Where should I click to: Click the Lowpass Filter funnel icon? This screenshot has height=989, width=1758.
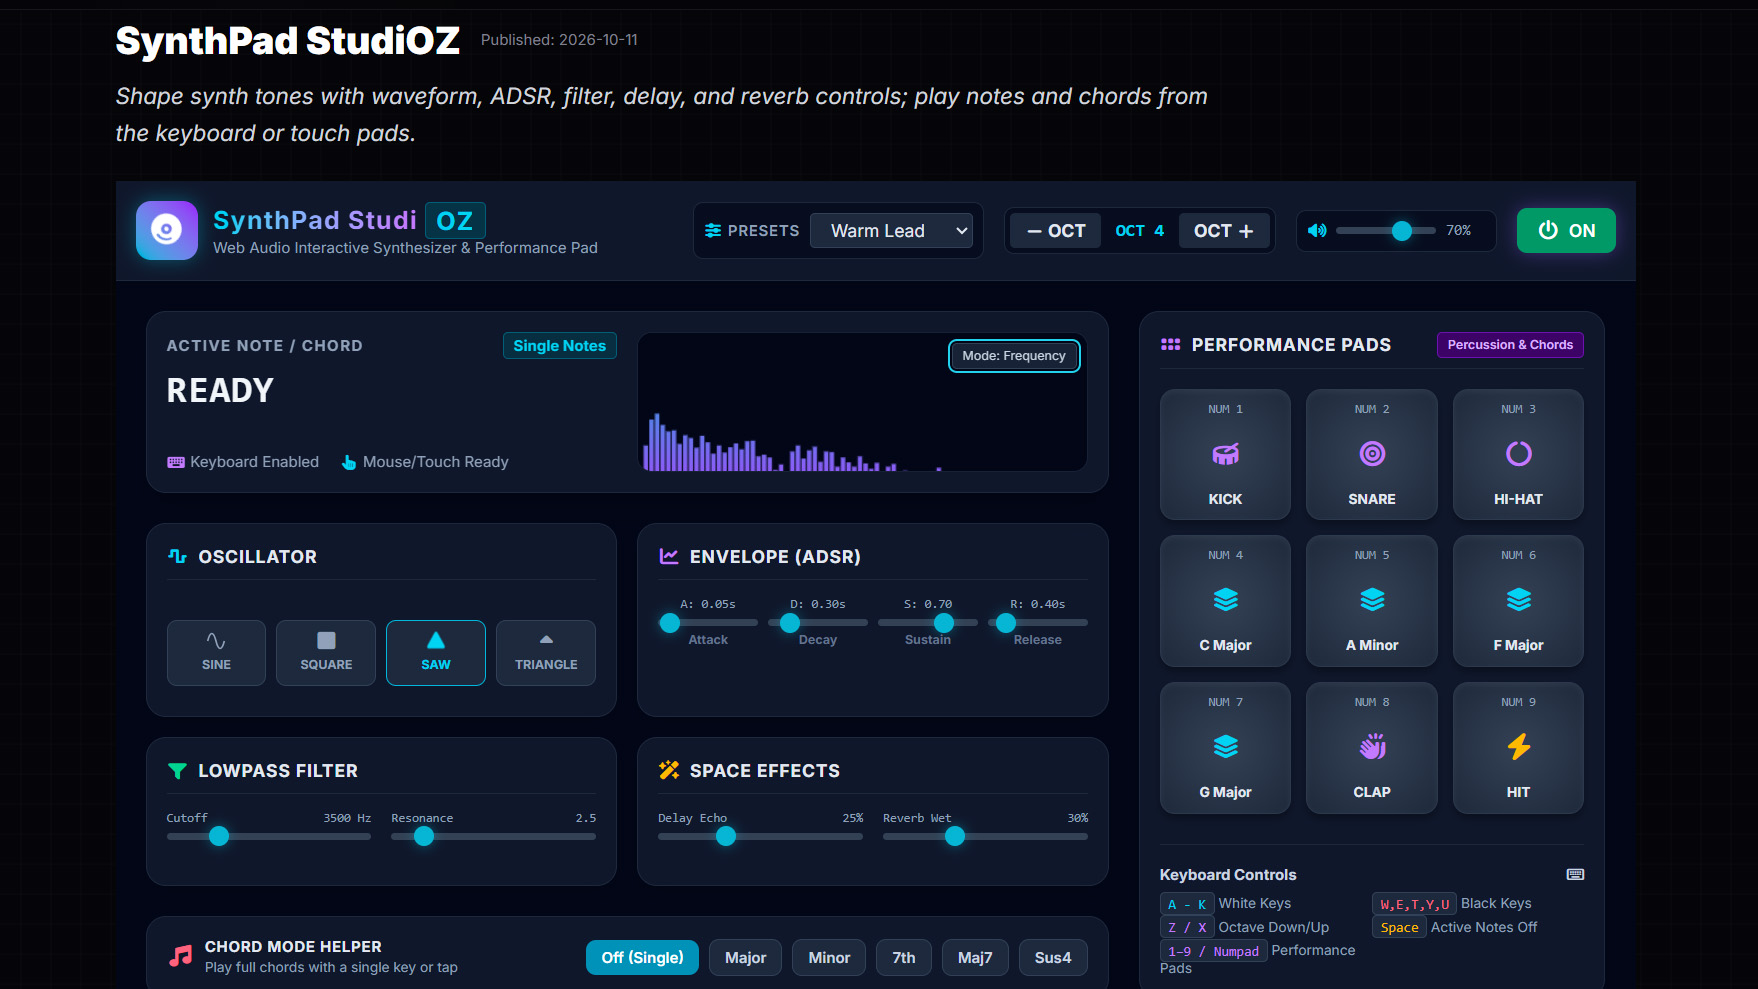tap(177, 771)
